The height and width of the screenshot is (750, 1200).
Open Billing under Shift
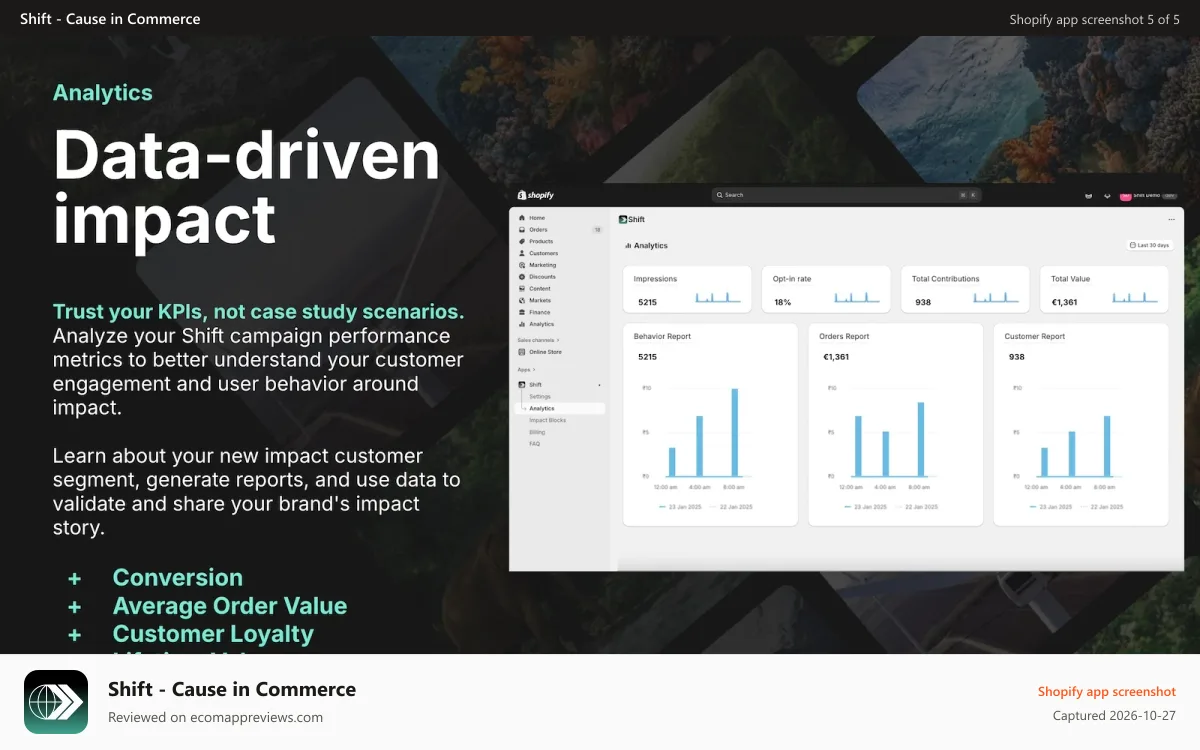pyautogui.click(x=537, y=432)
